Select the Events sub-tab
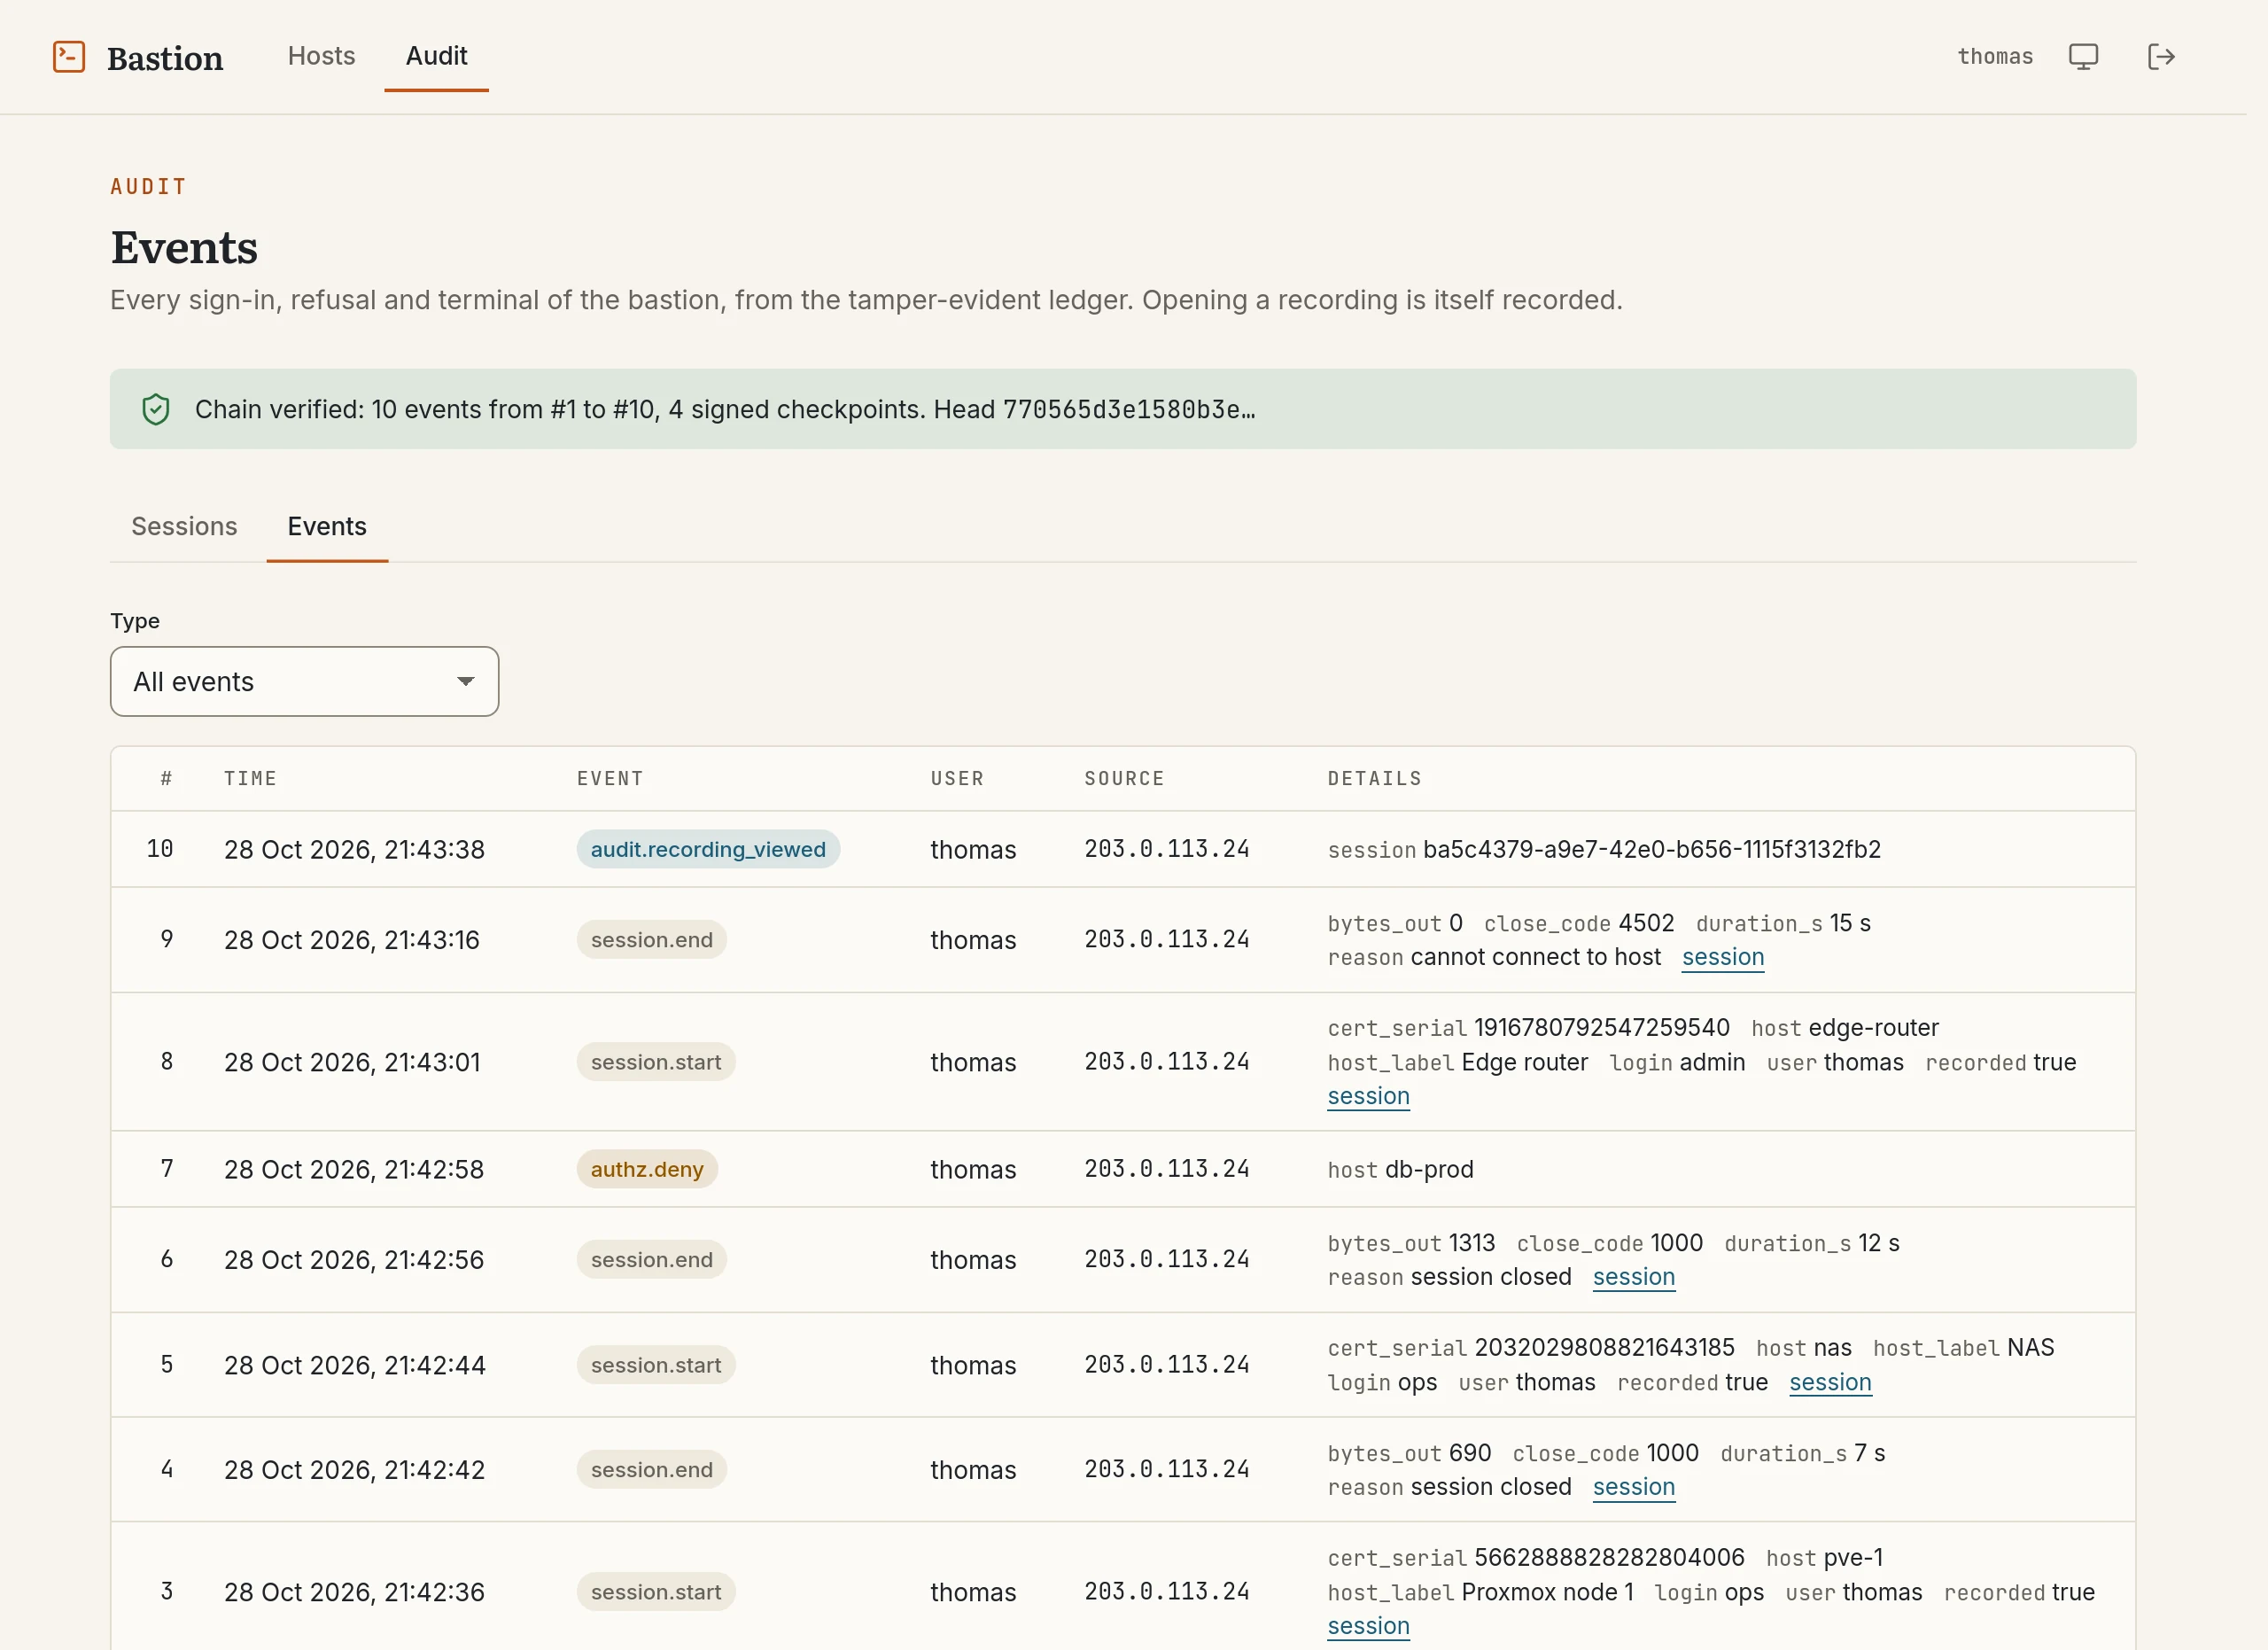 pos(327,526)
